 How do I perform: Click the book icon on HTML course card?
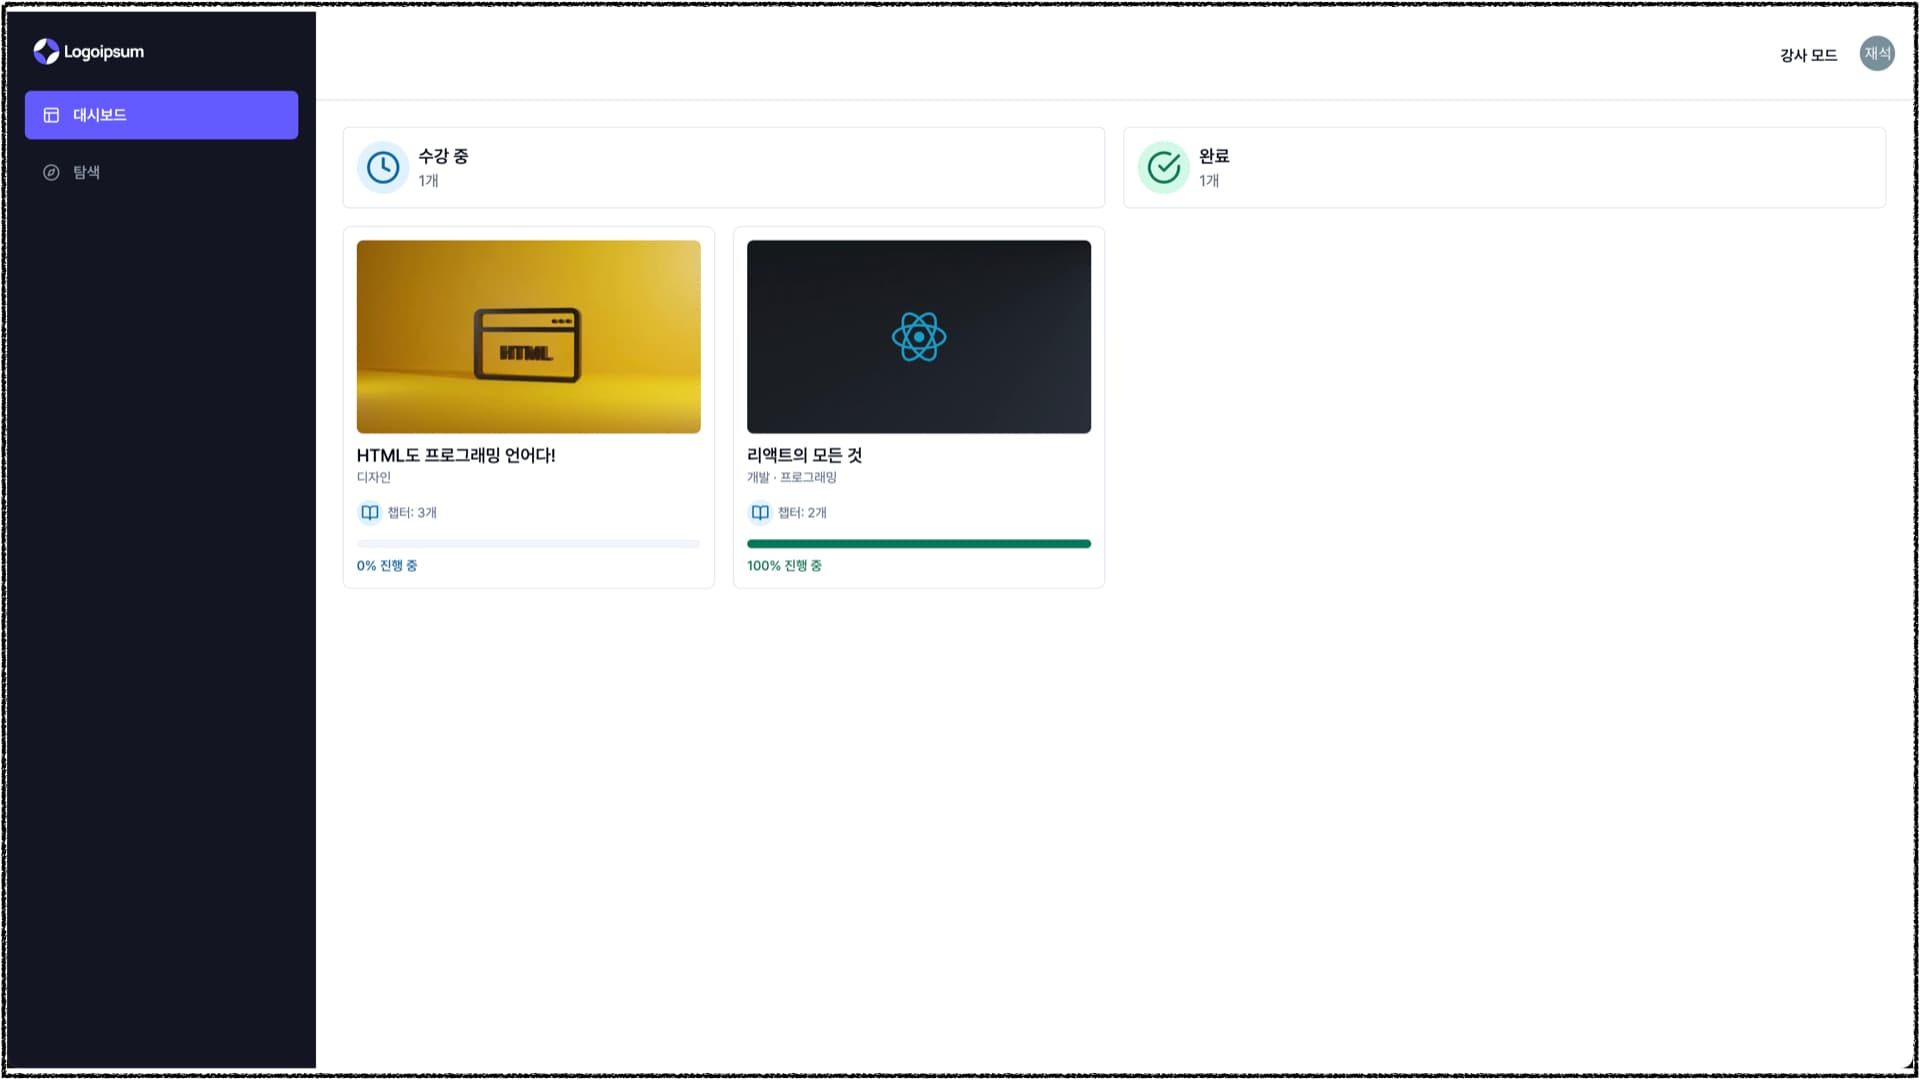pyautogui.click(x=370, y=512)
